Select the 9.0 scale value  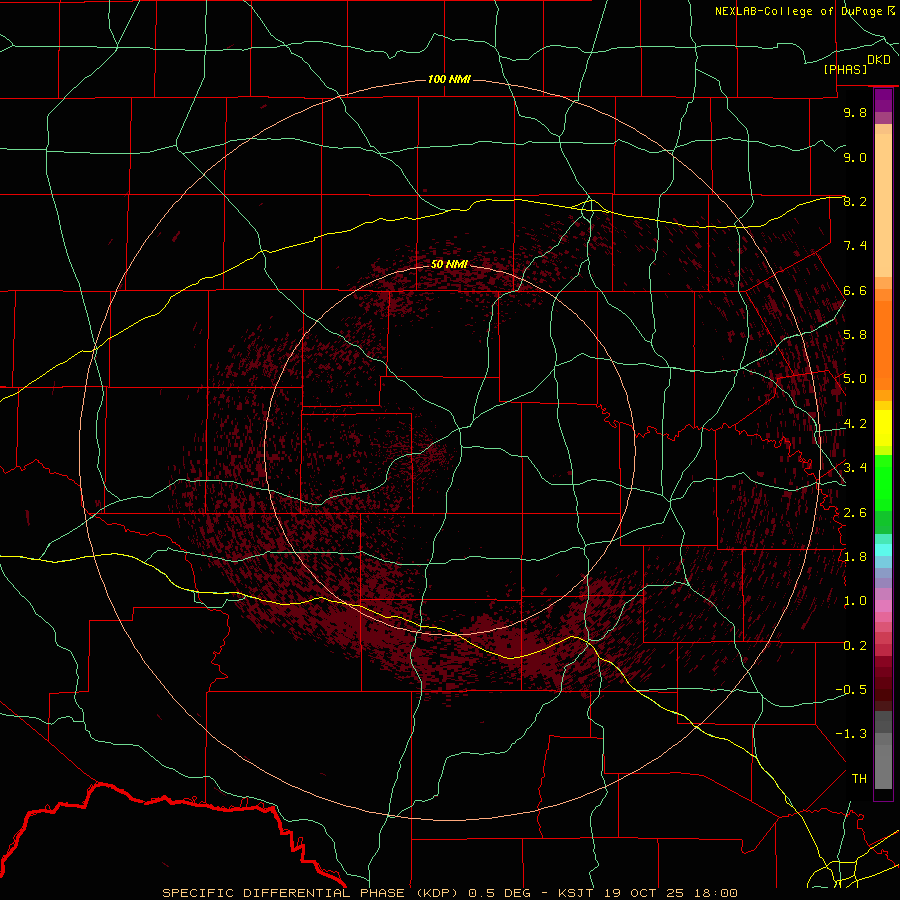855,157
